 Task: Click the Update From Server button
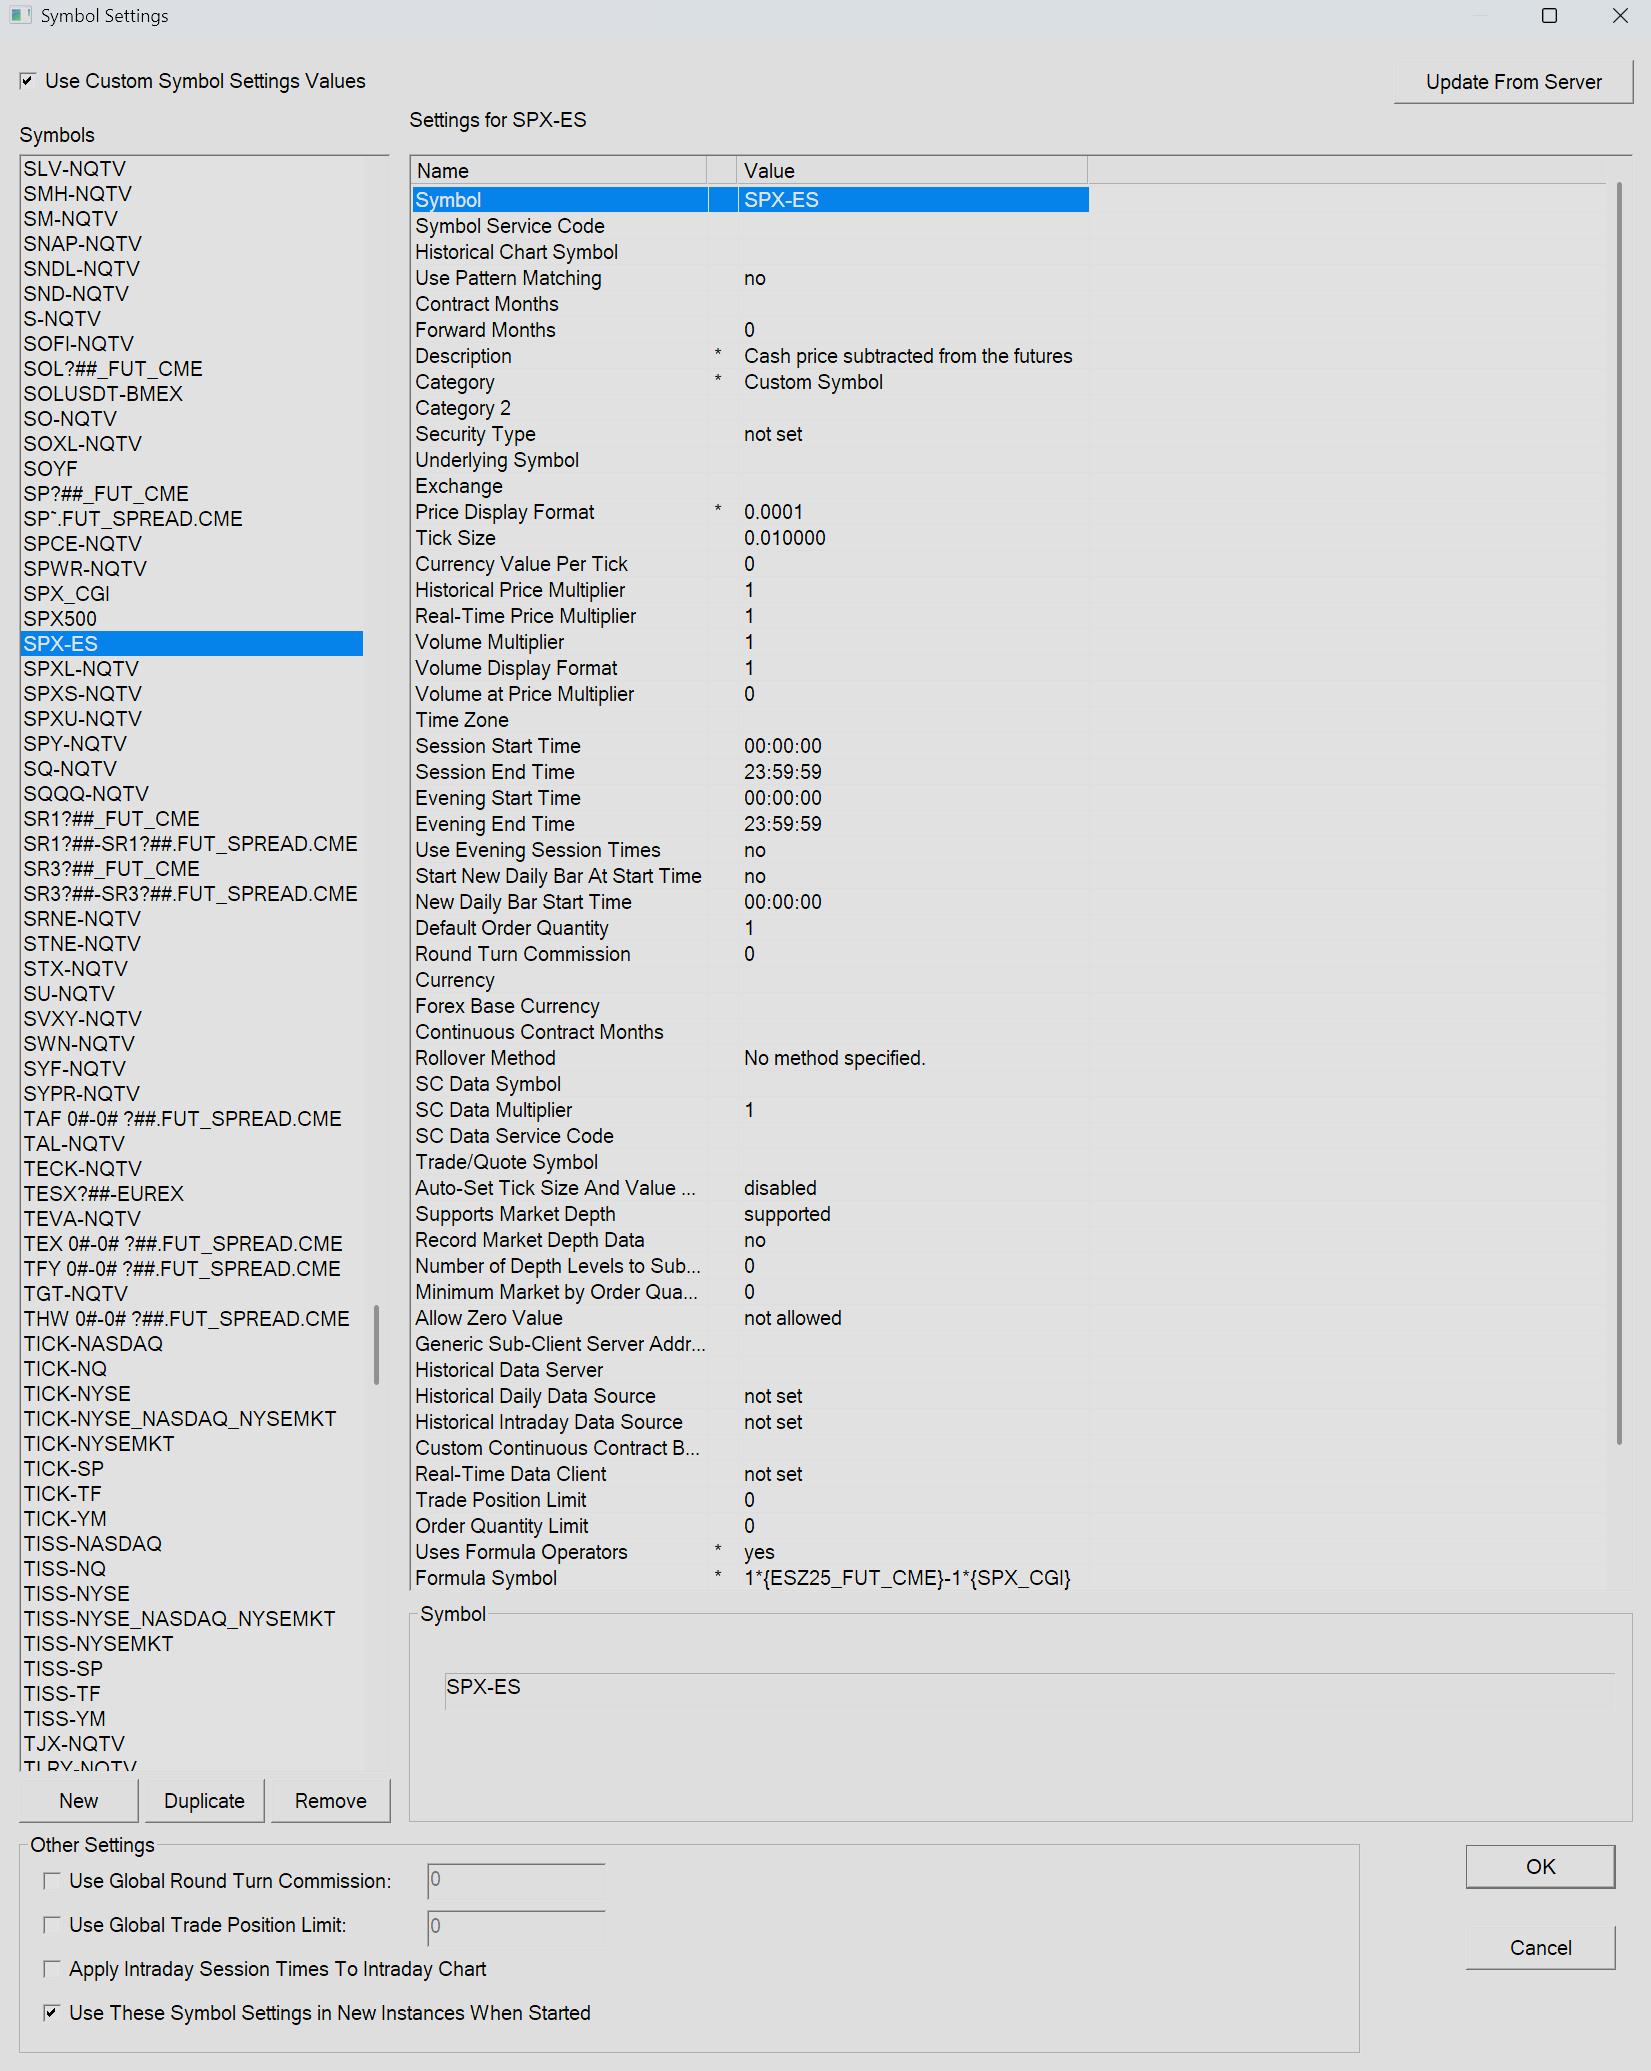pyautogui.click(x=1513, y=82)
